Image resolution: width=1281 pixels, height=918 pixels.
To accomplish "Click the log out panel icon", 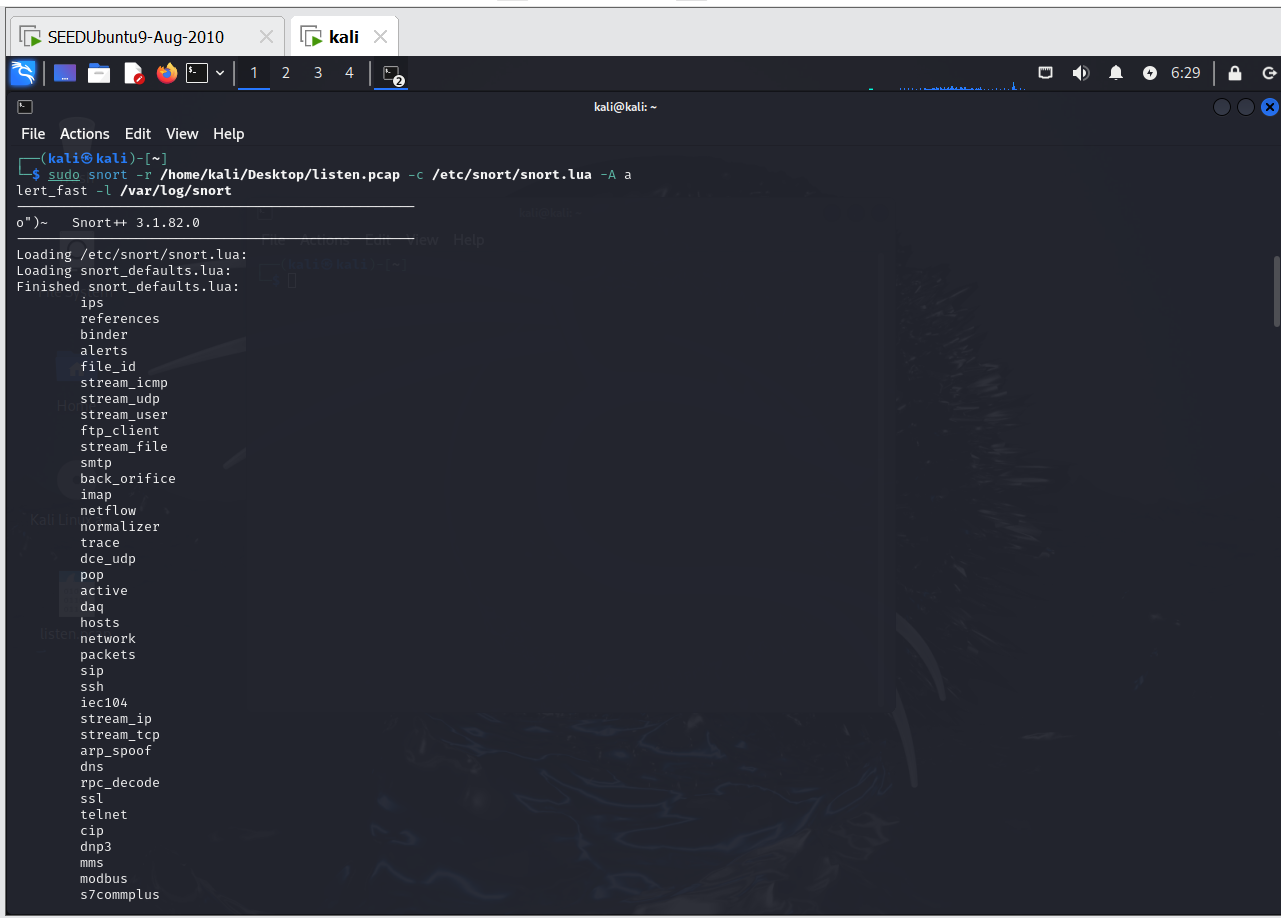I will (x=1269, y=73).
